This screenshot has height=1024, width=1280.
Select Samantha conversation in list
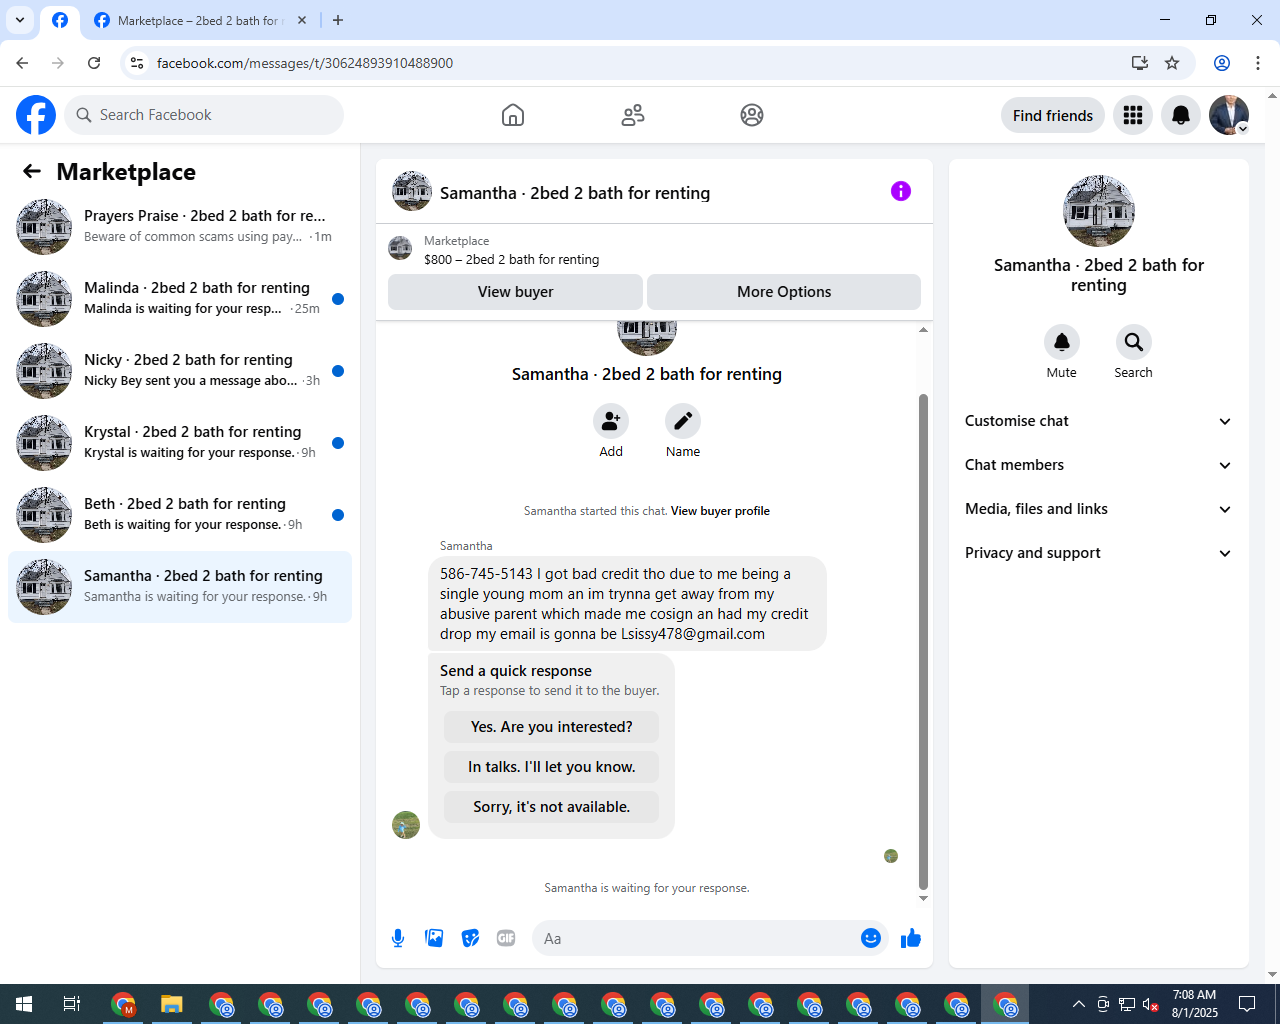pyautogui.click(x=180, y=587)
